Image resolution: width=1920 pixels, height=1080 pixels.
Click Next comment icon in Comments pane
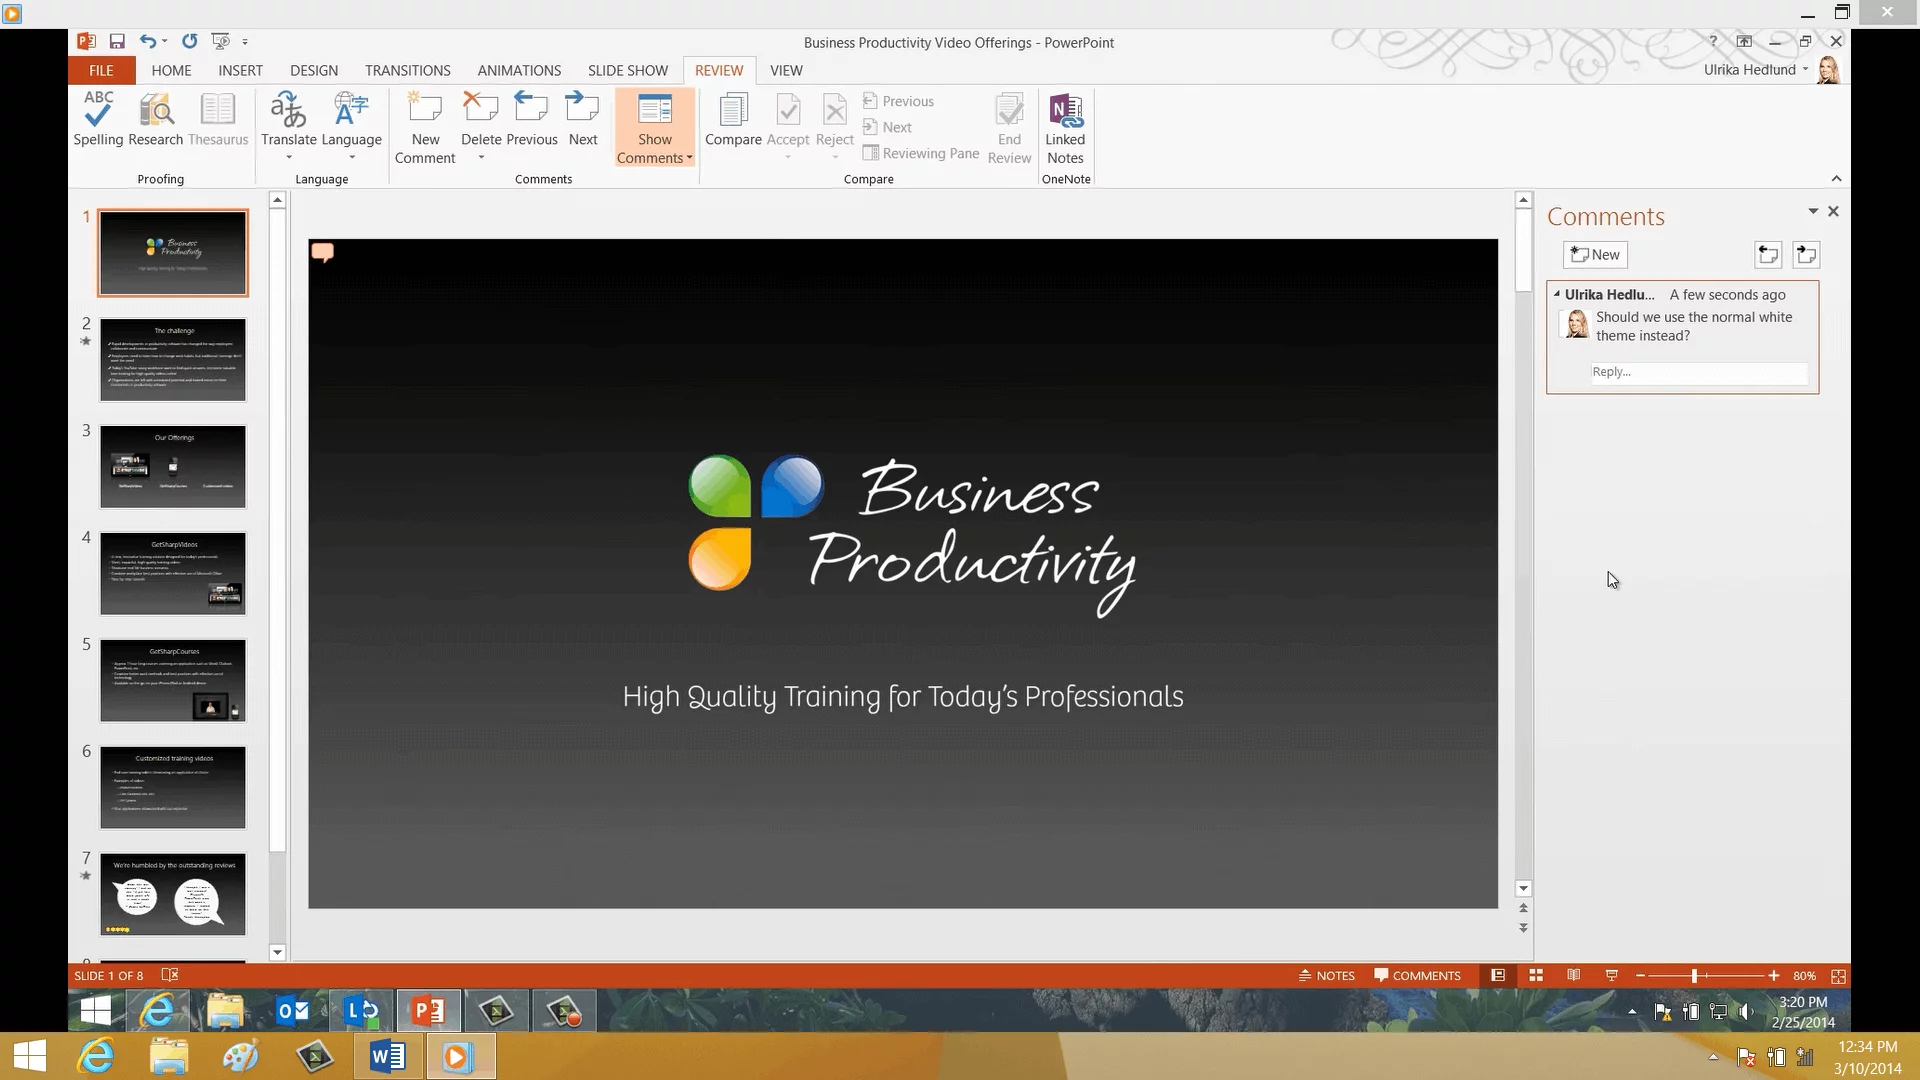point(1806,255)
